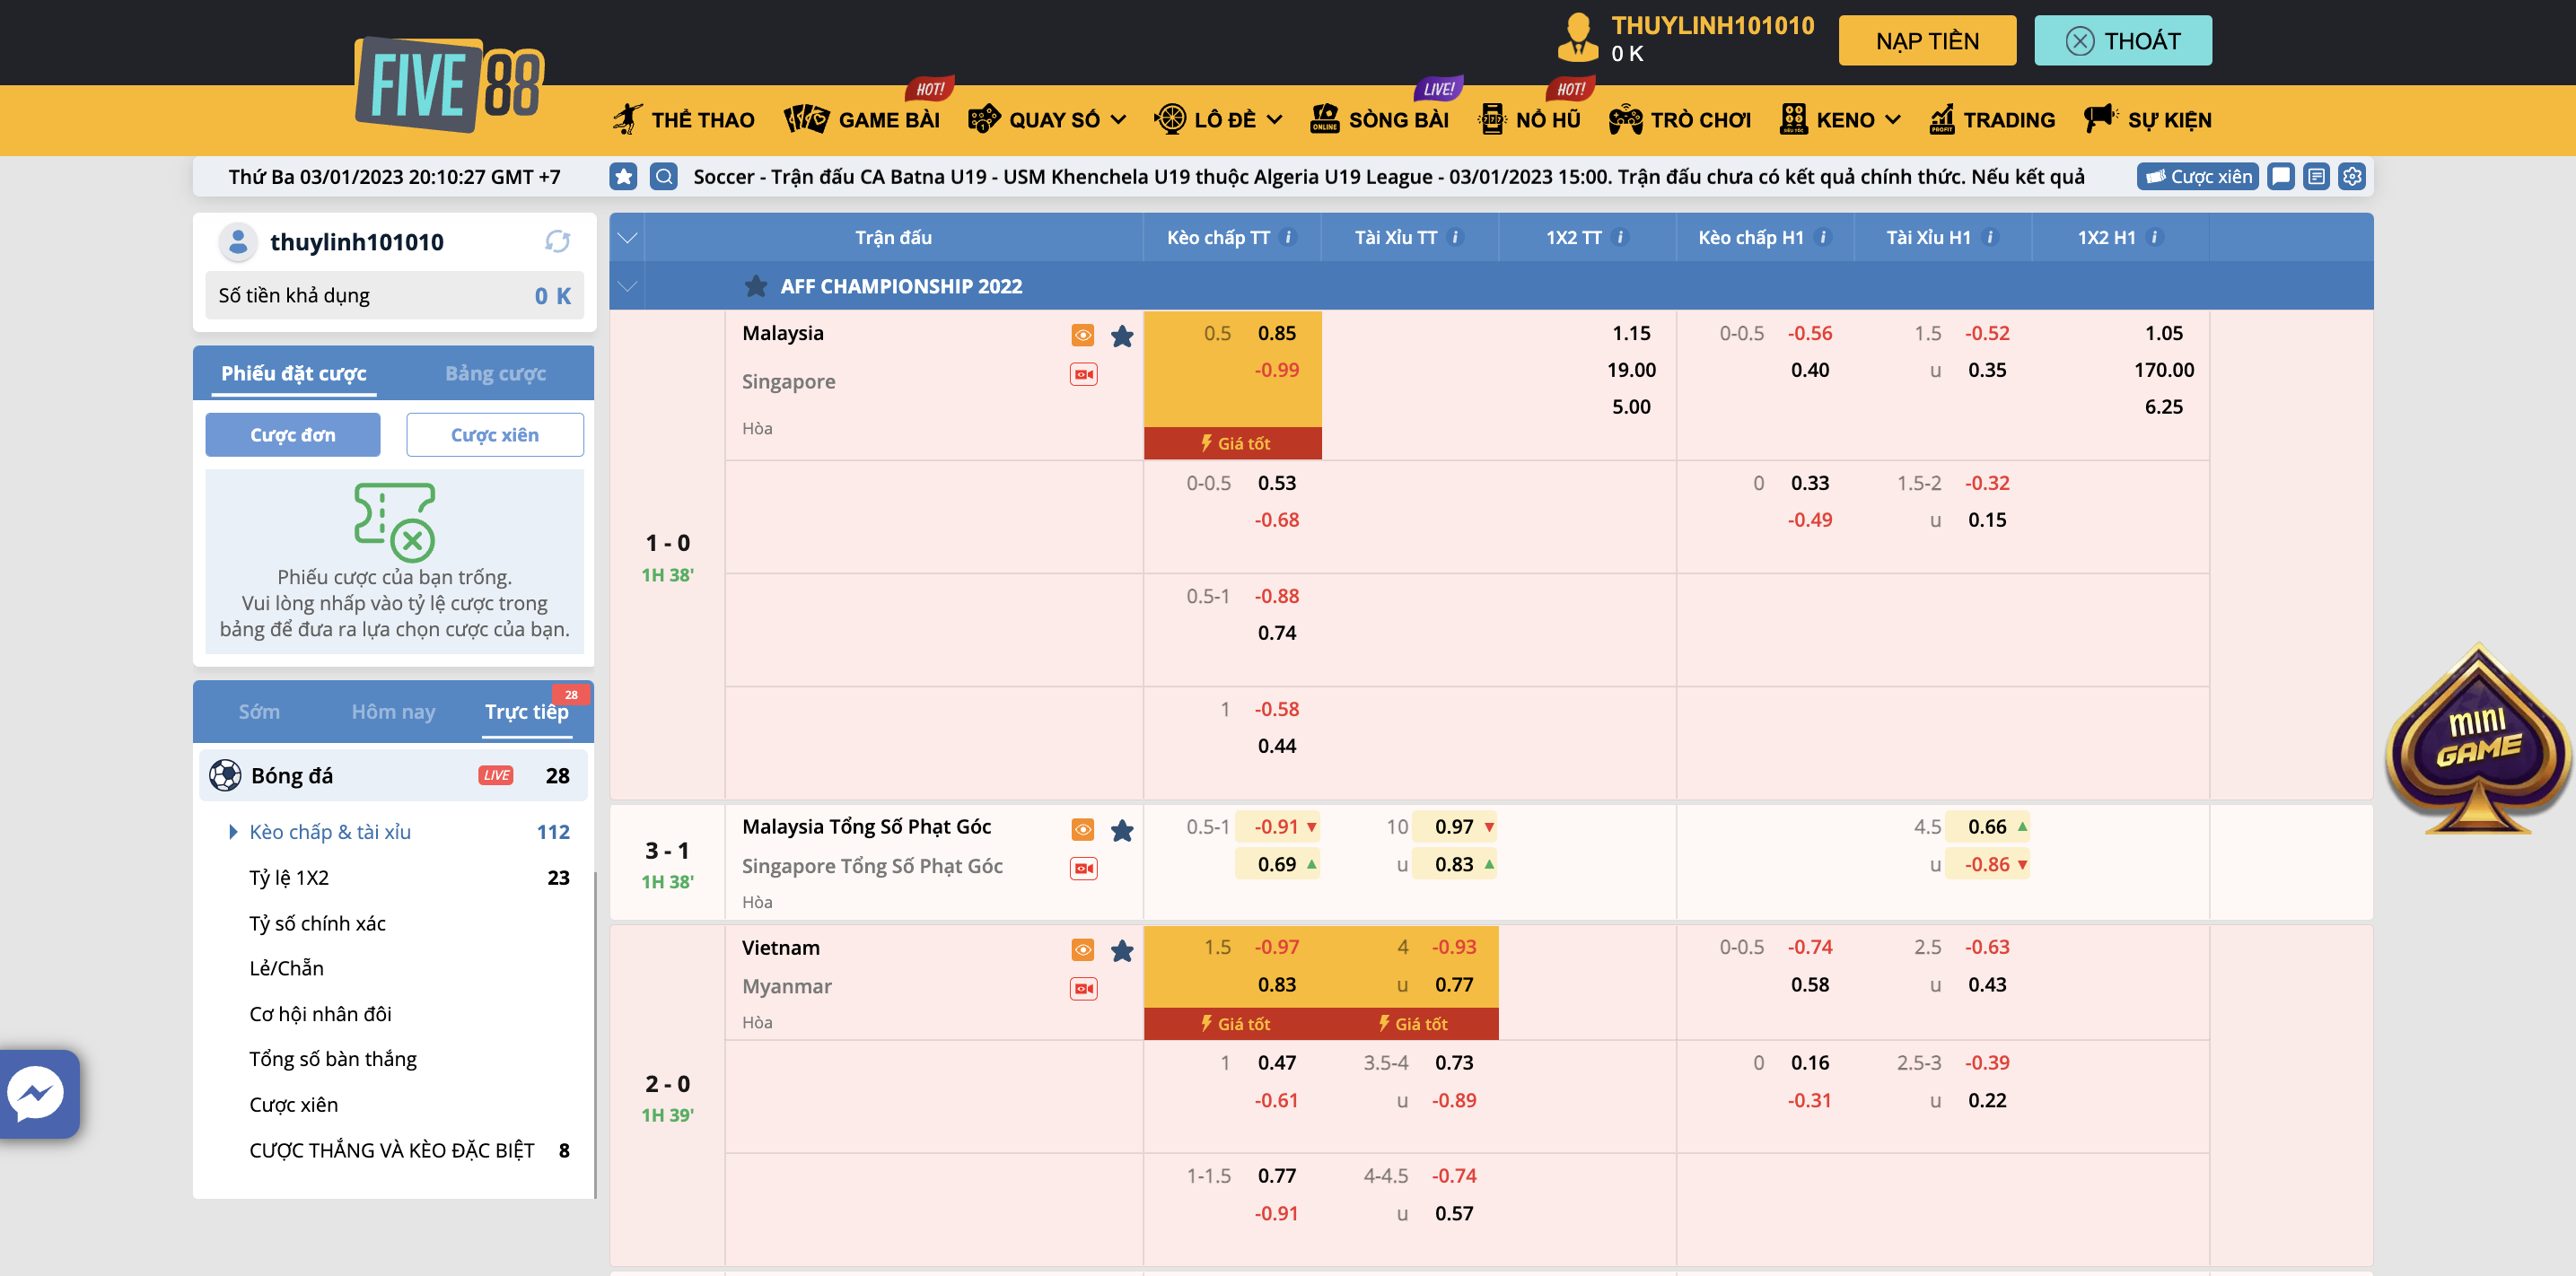The width and height of the screenshot is (2576, 1276).
Task: Toggle favorite star for AFF Championship 2022
Action: tap(756, 286)
